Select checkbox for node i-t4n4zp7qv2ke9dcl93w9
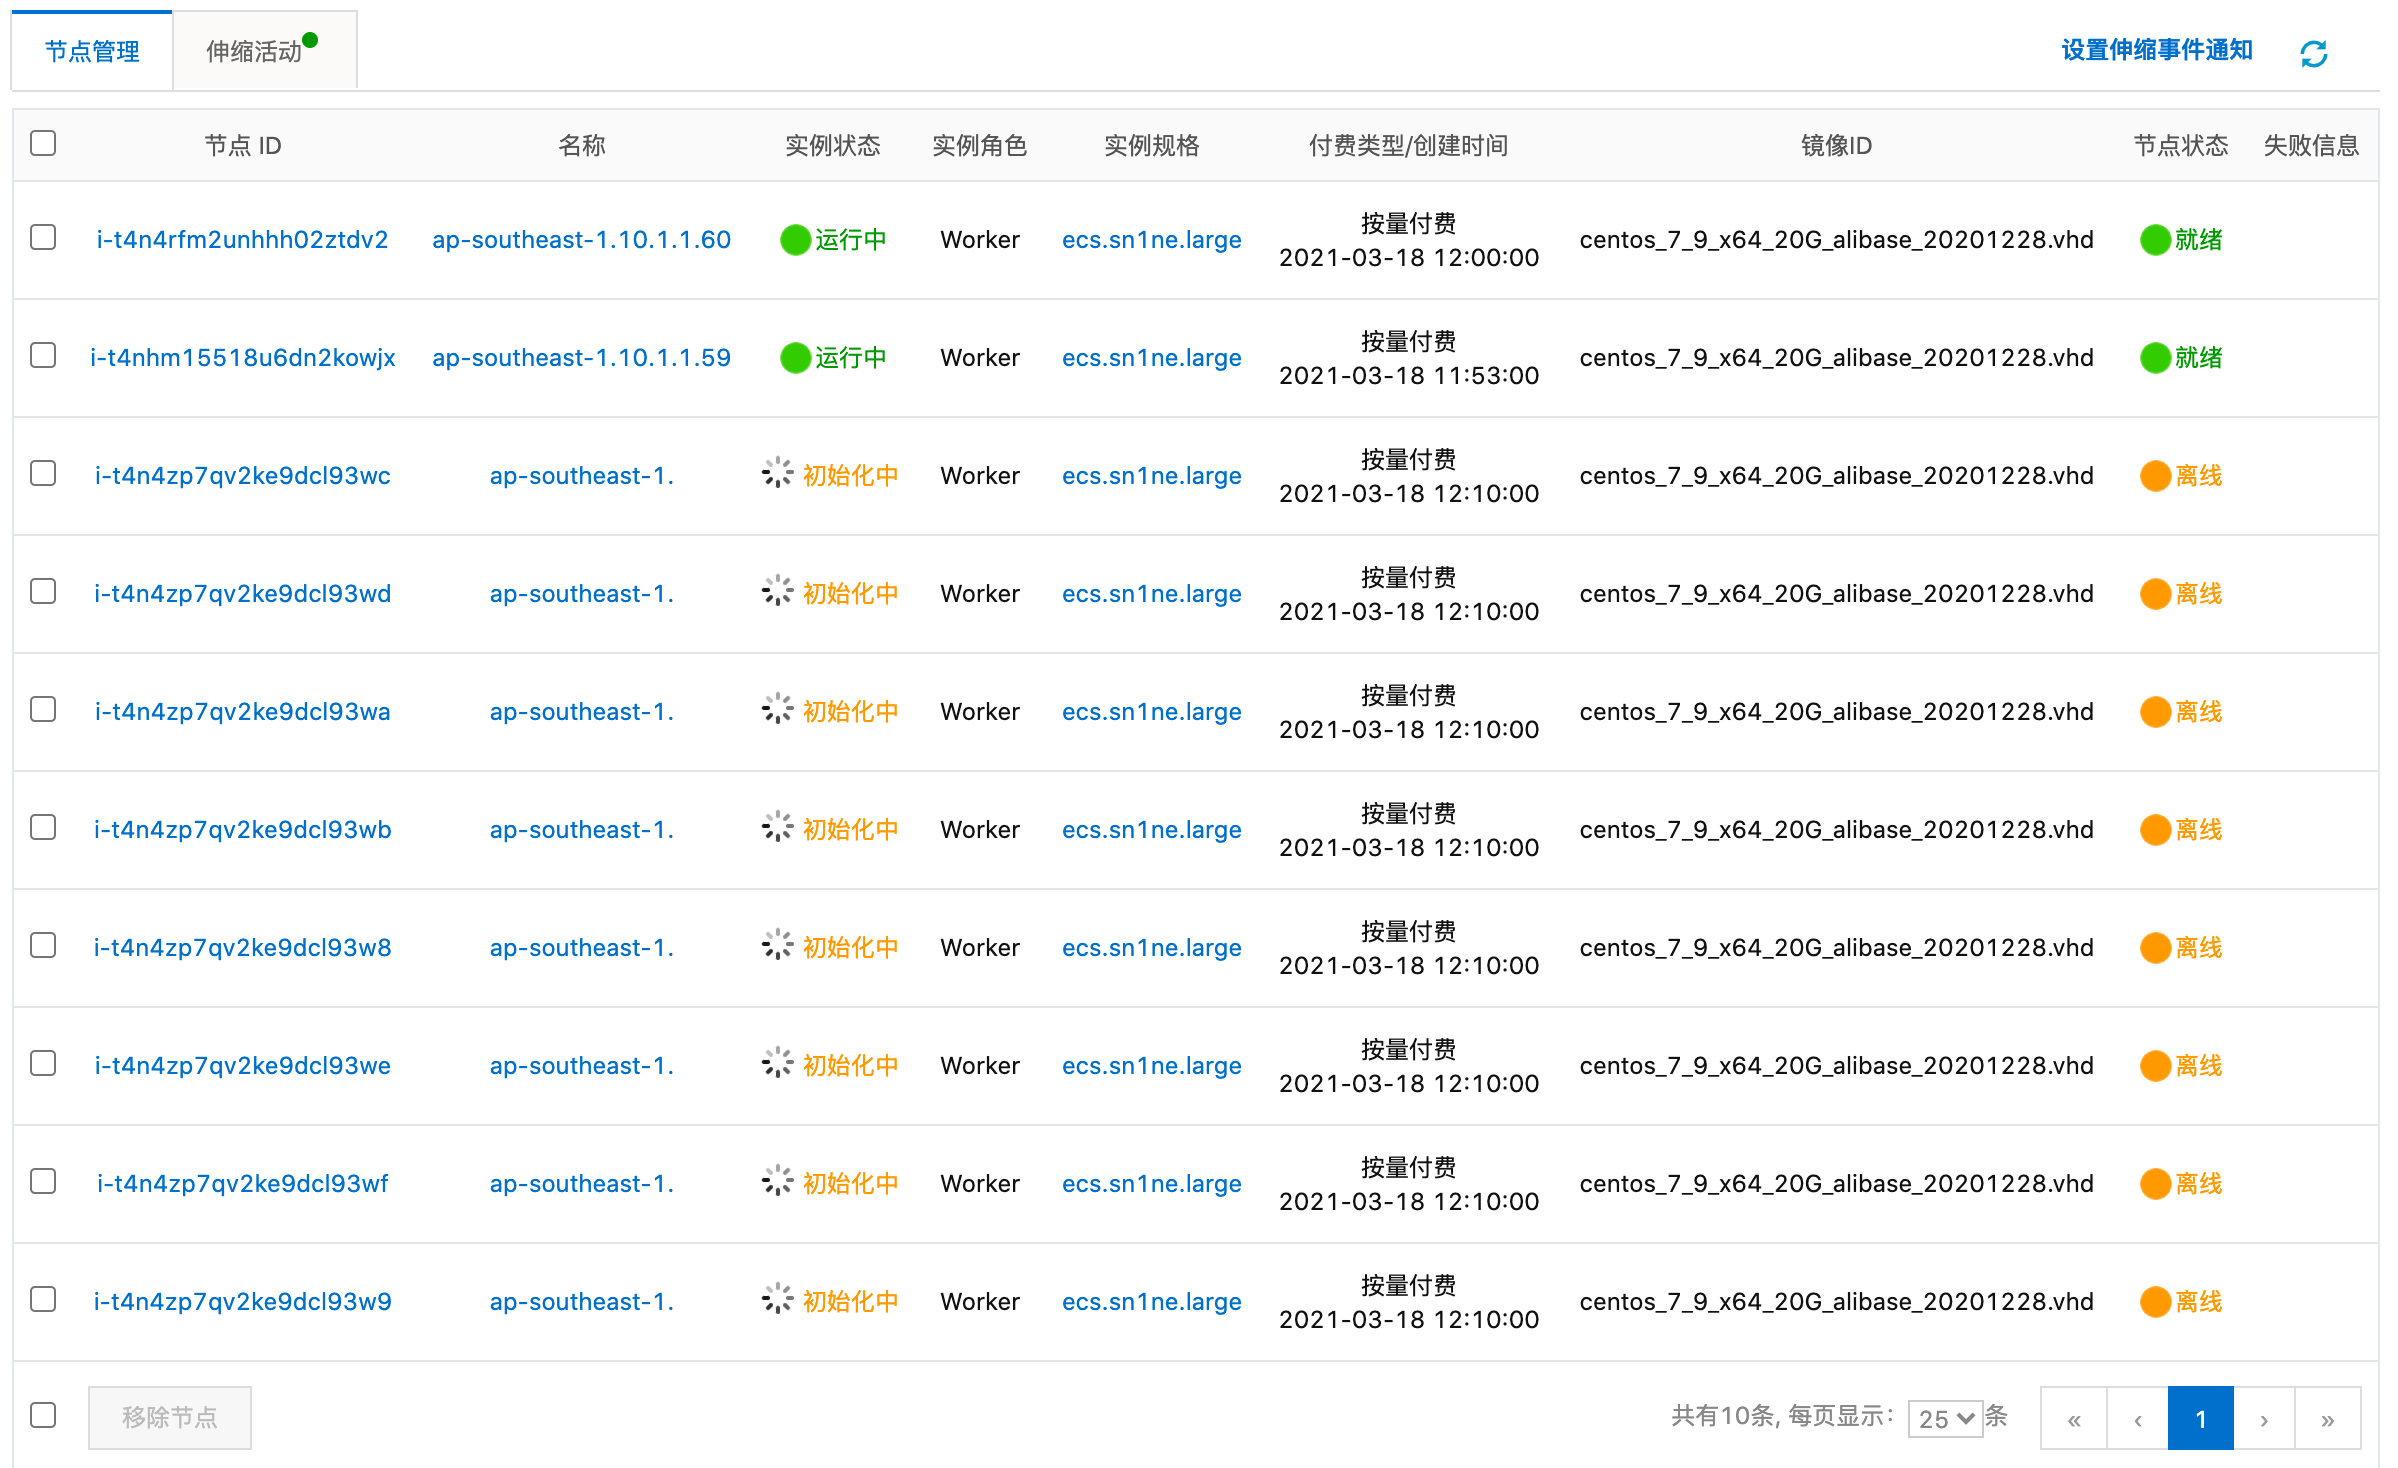 point(43,1300)
